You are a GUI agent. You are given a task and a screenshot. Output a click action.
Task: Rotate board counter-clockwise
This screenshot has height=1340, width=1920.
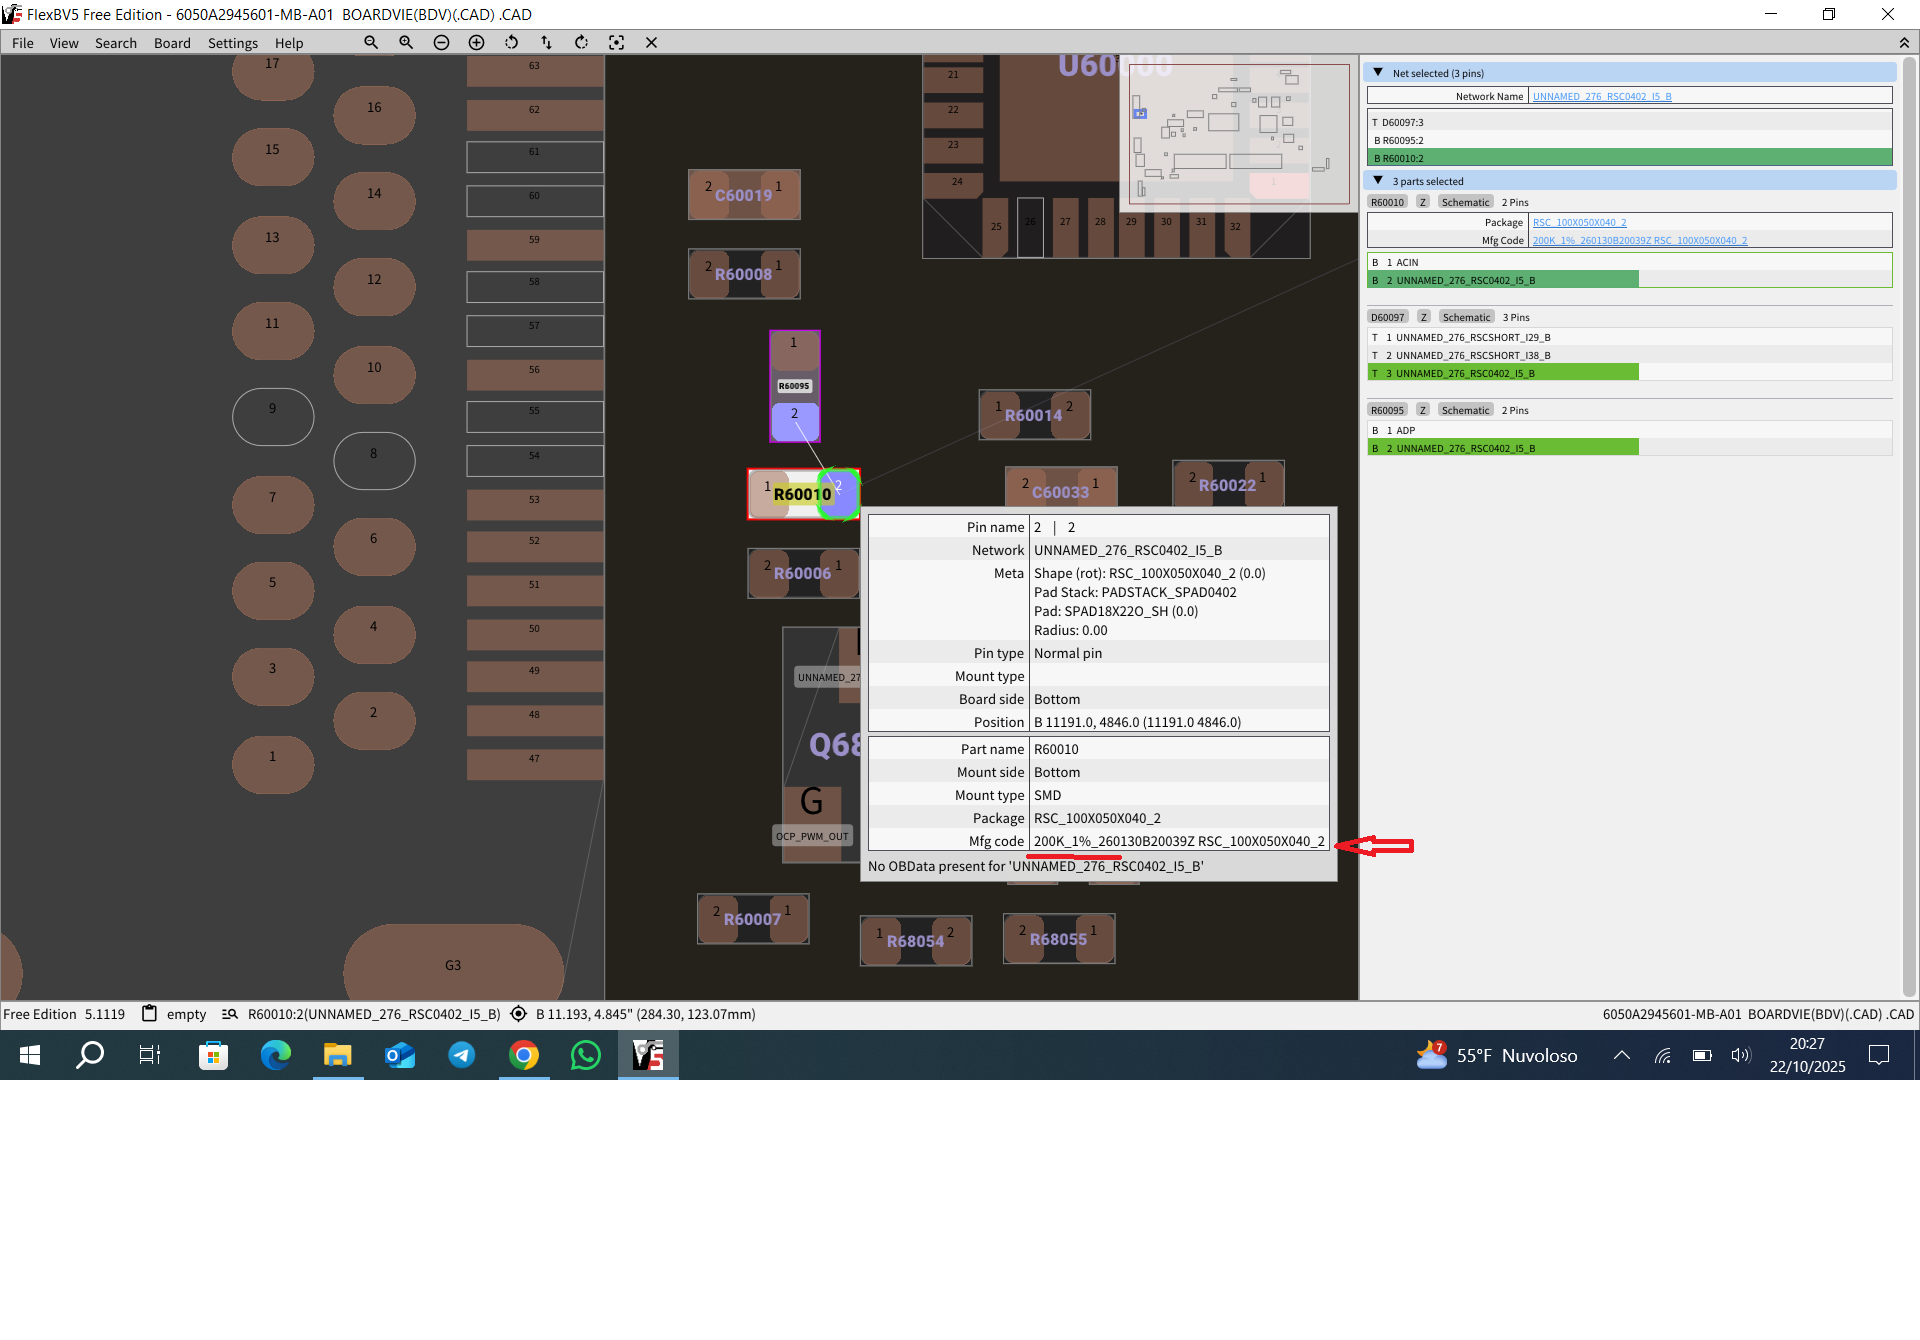coord(511,42)
